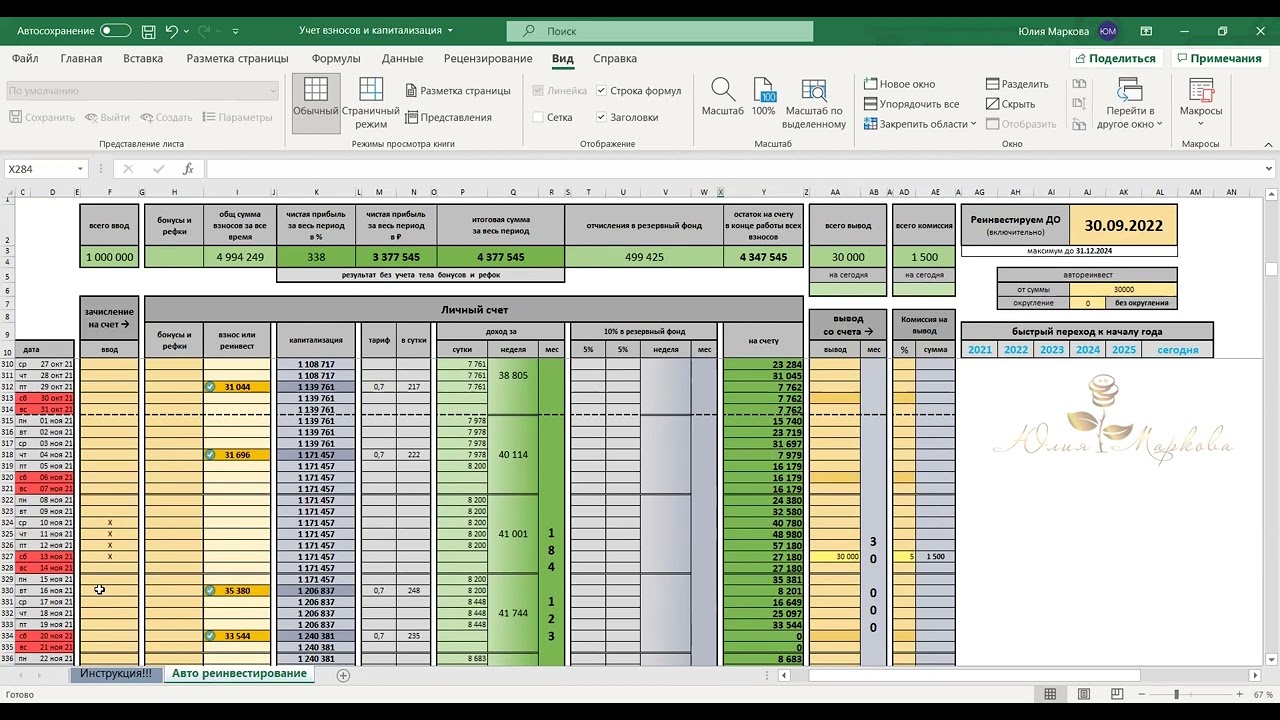Screen dimensions: 1280x720
Task: Click the Save icon in title bar
Action: pyautogui.click(x=148, y=31)
